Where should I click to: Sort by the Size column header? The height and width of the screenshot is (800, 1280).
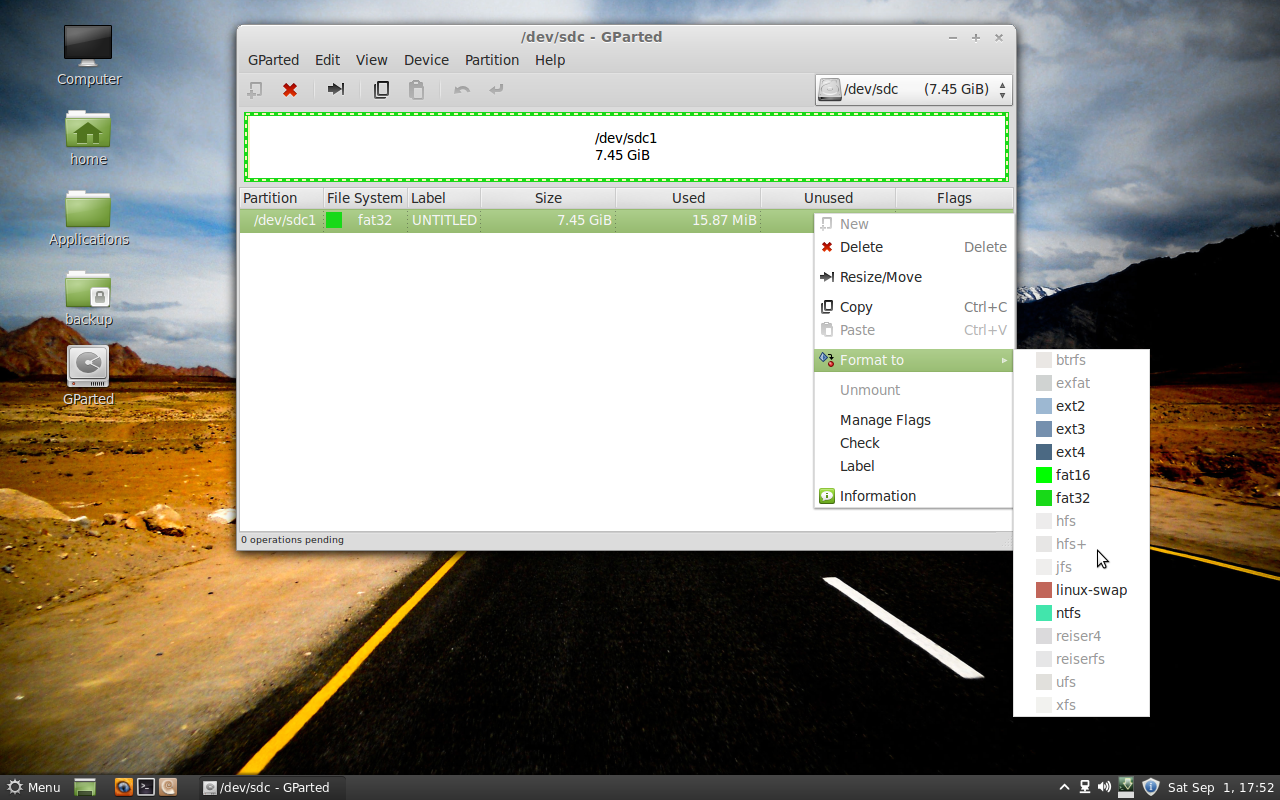click(x=548, y=198)
